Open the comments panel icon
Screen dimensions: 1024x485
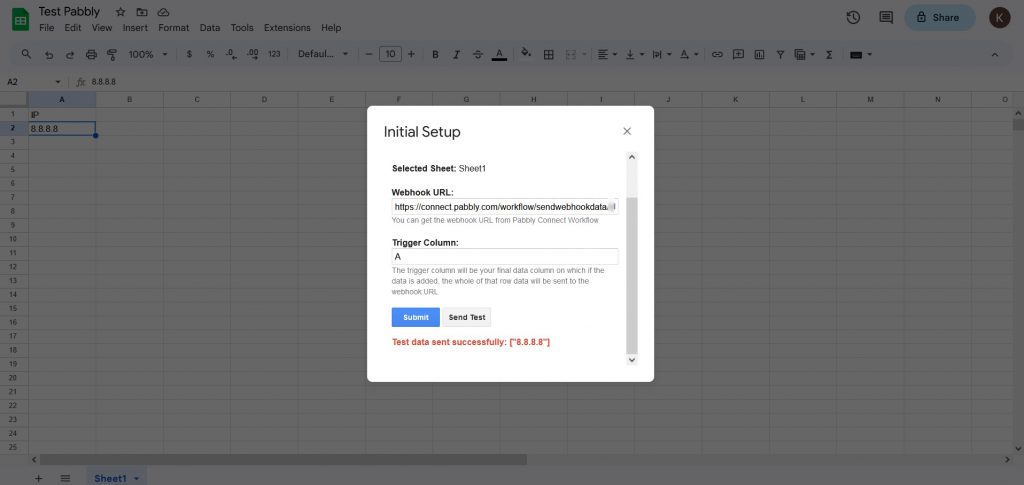[885, 17]
